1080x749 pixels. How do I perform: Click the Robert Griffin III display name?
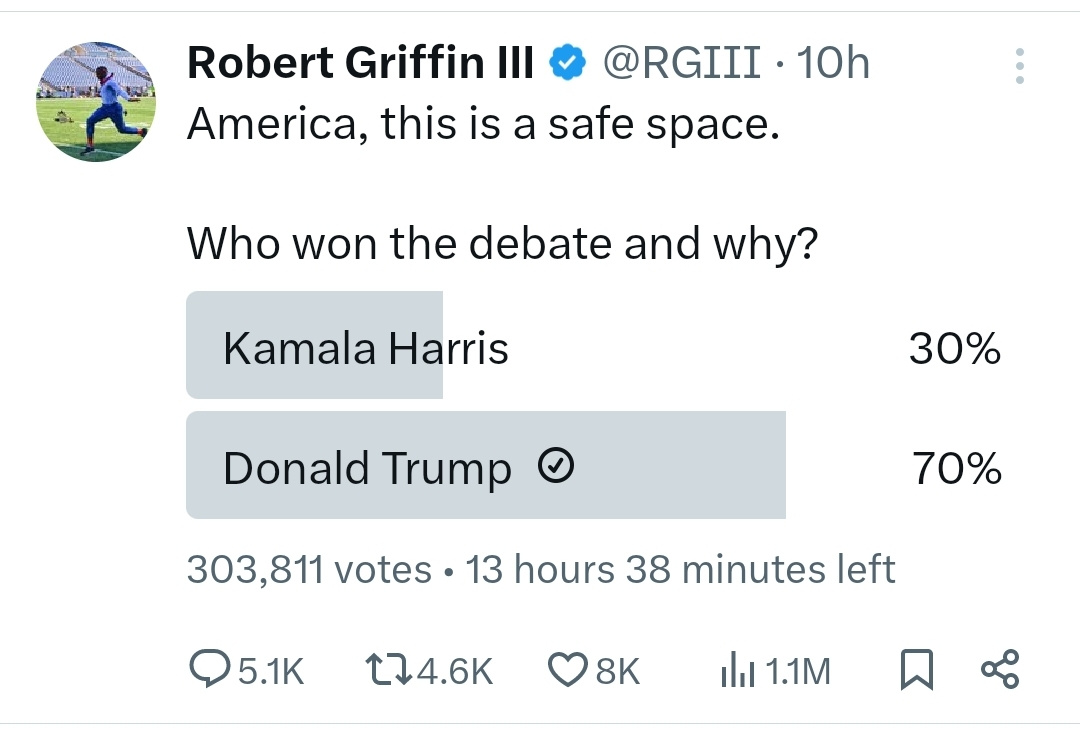[361, 64]
